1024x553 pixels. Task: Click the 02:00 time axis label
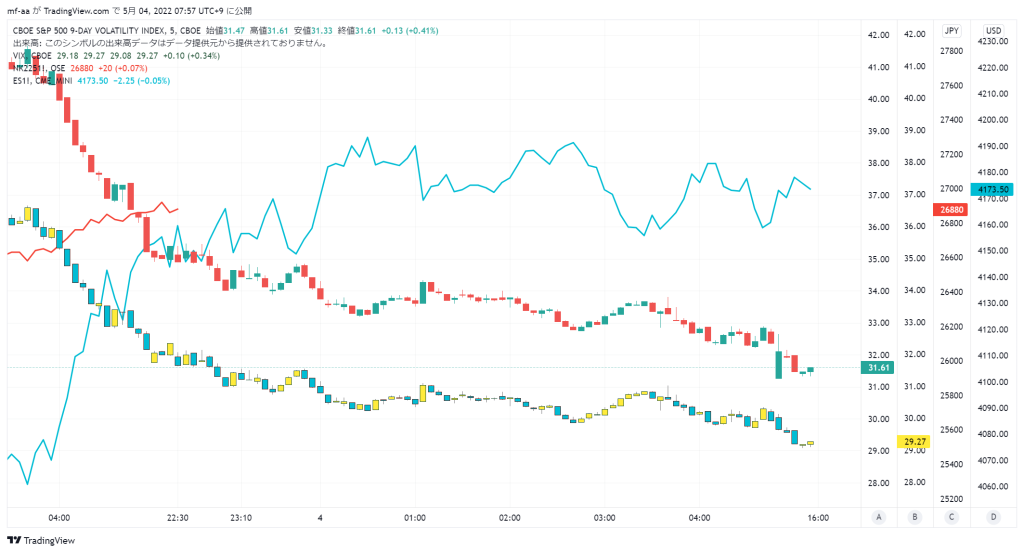click(509, 518)
